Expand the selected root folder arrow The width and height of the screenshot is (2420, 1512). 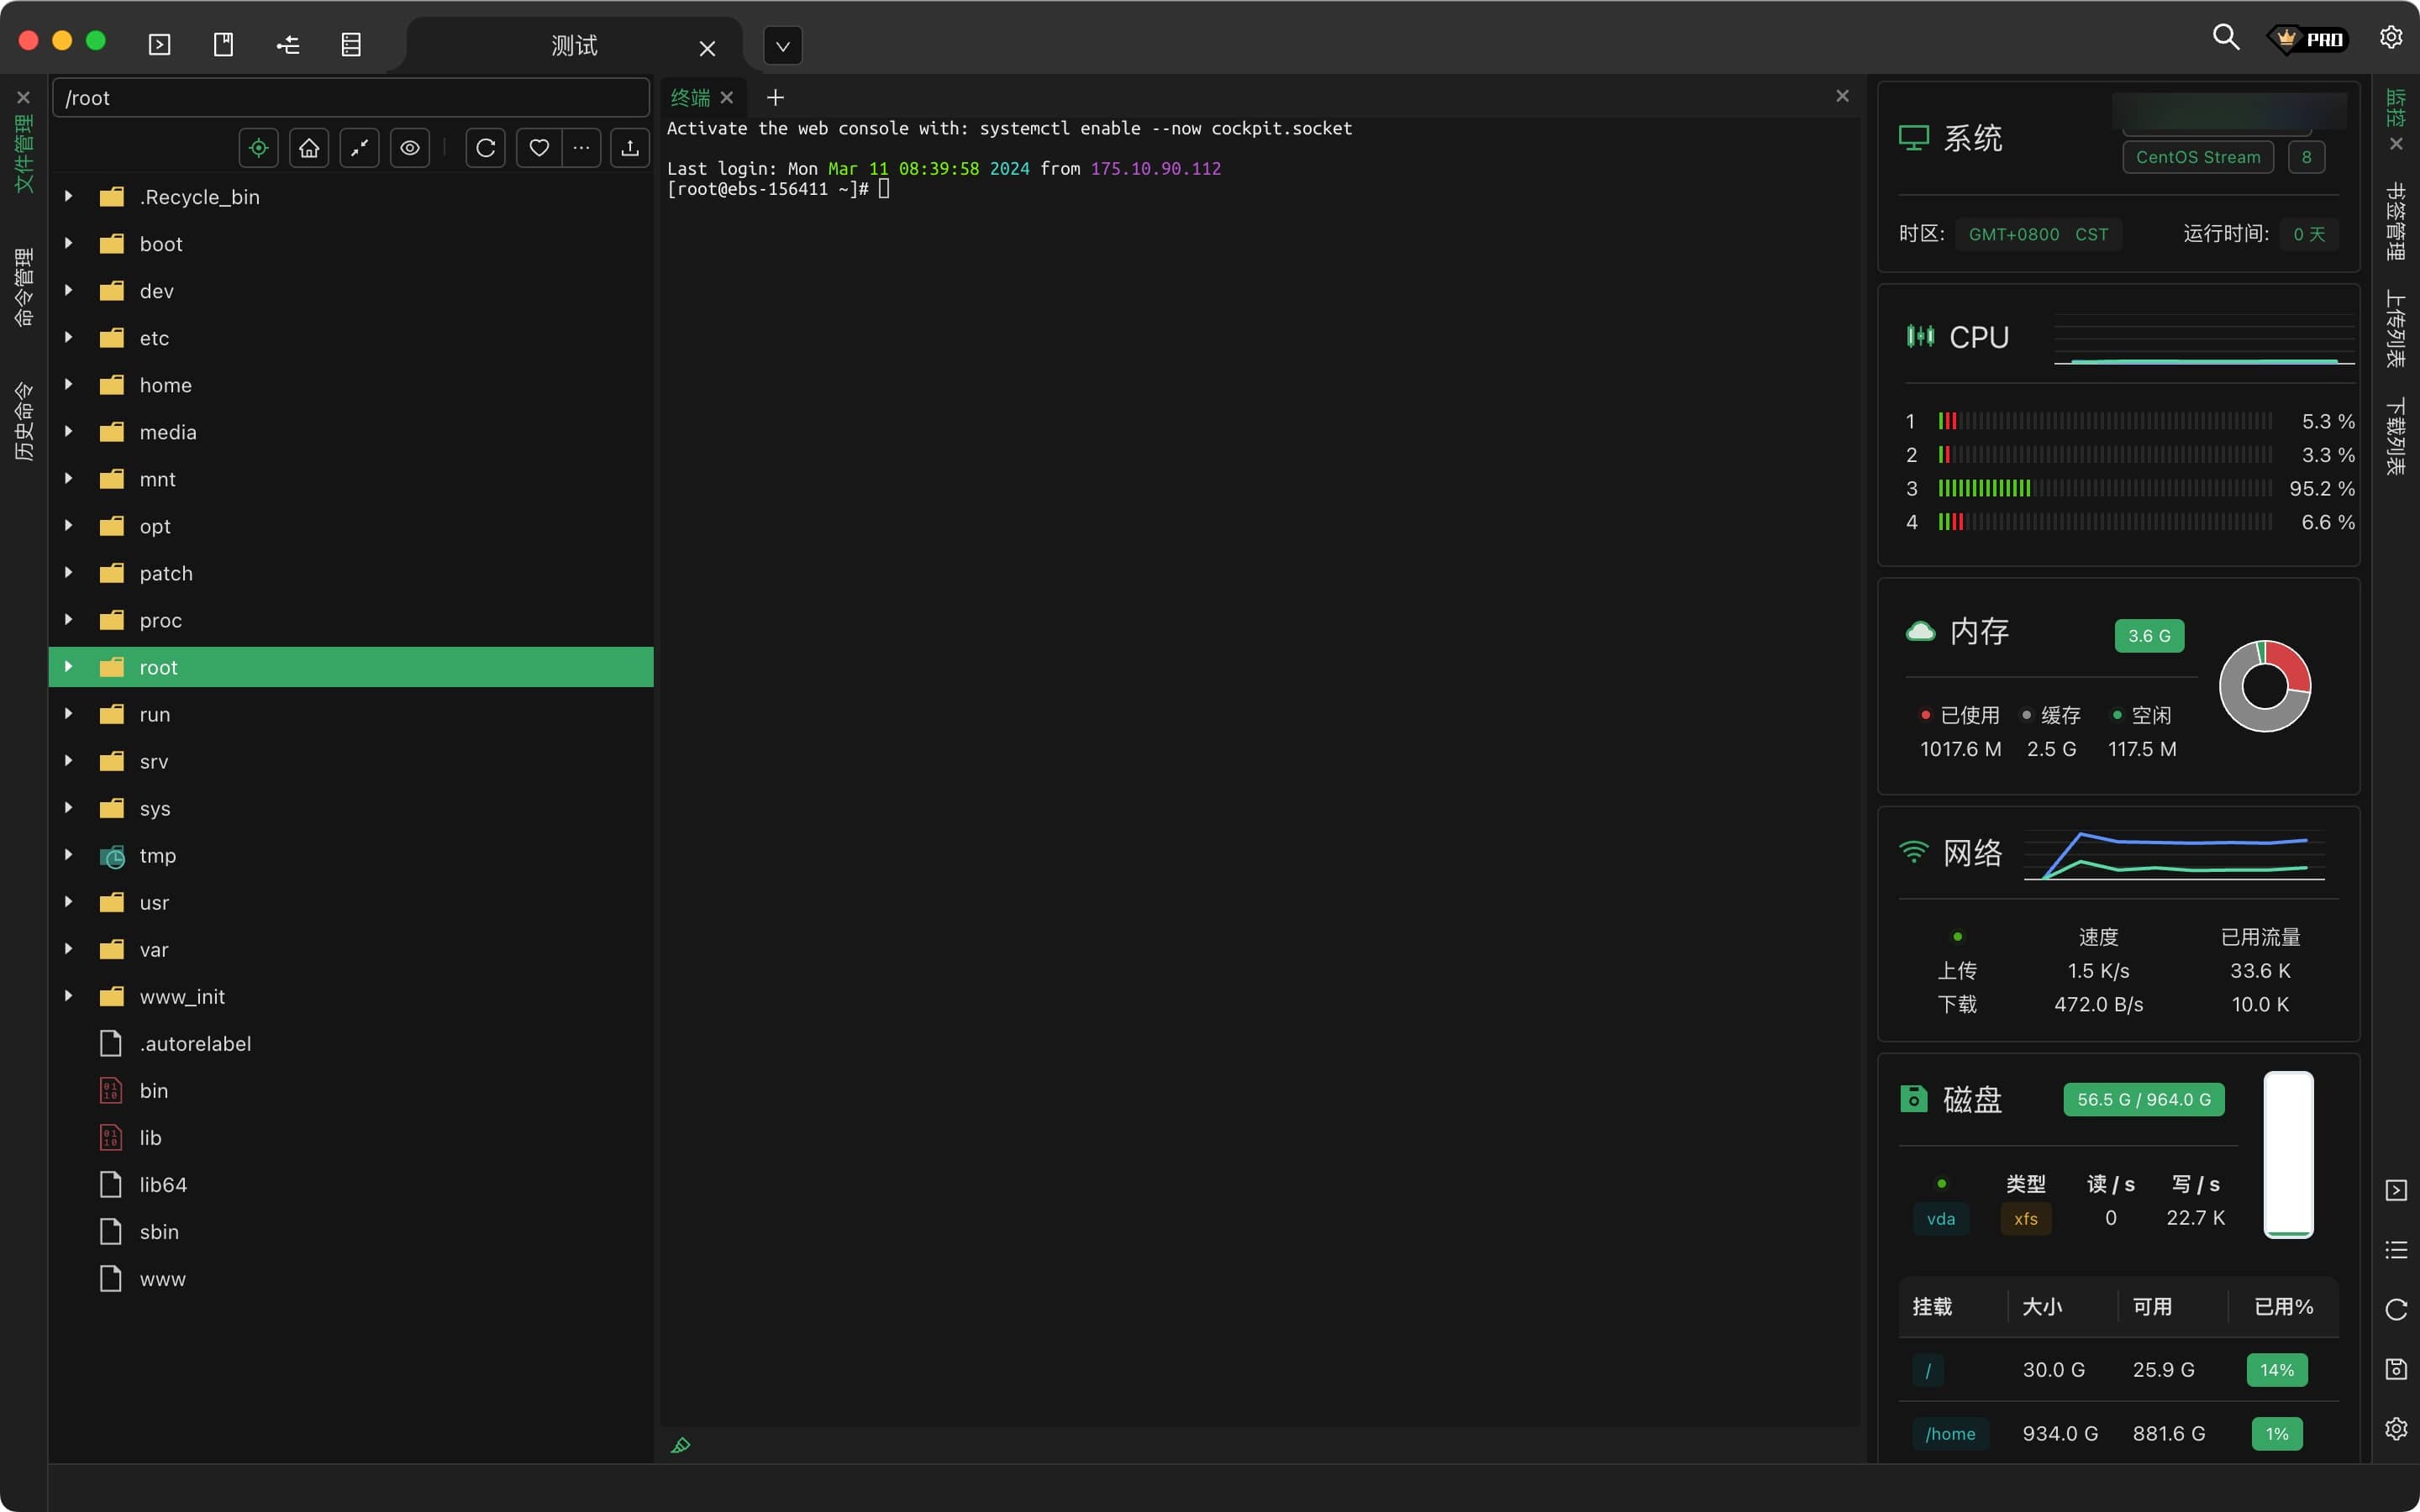coord(69,666)
